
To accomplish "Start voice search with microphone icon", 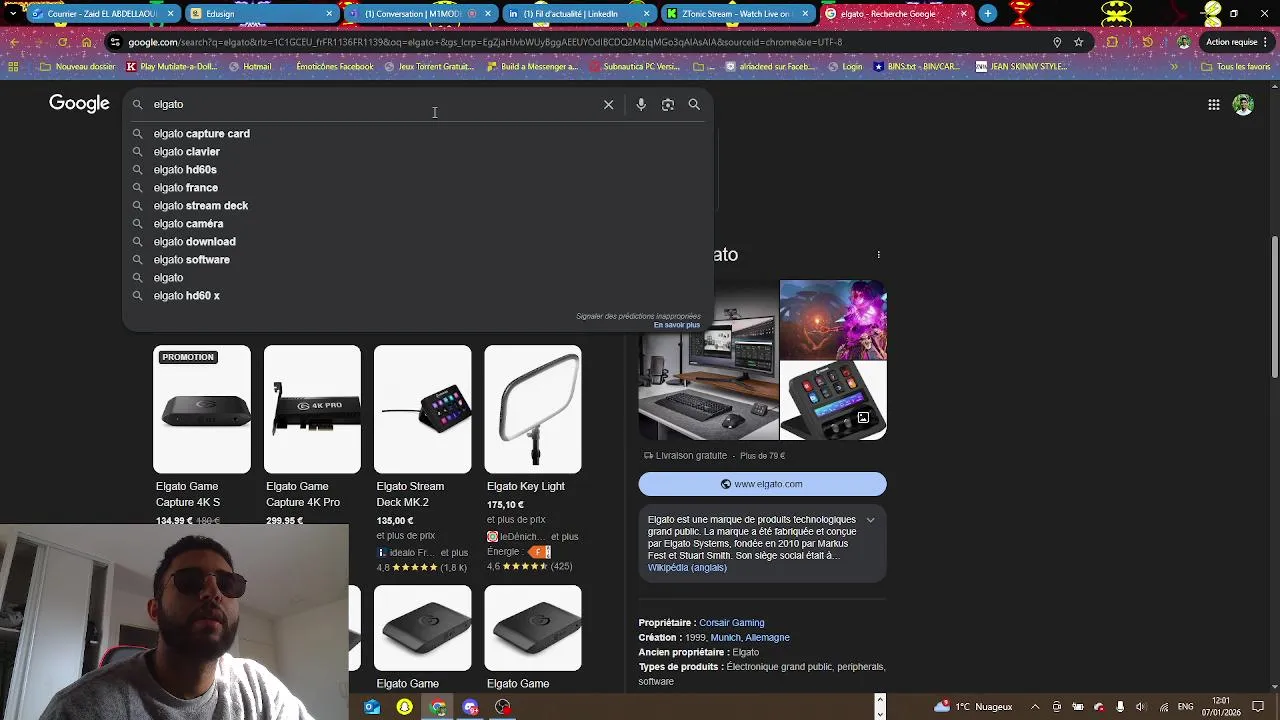I will (x=641, y=104).
